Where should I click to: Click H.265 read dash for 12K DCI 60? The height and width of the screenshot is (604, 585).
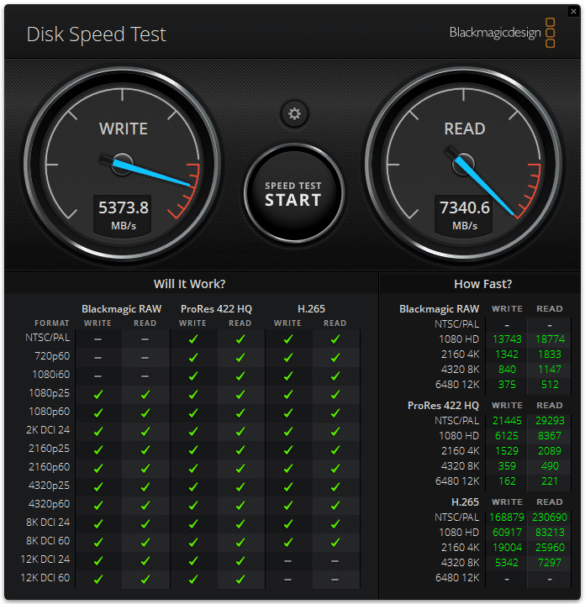point(335,580)
